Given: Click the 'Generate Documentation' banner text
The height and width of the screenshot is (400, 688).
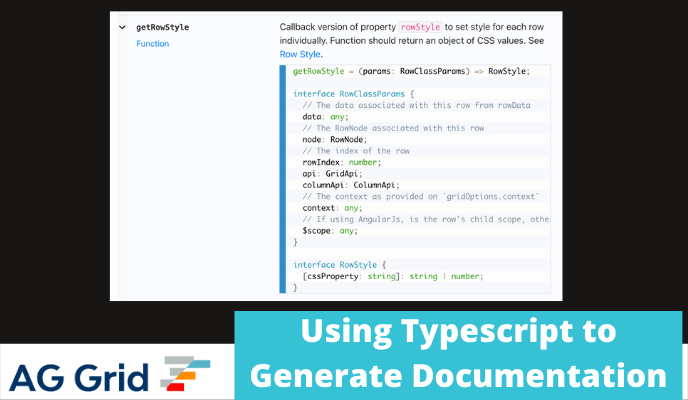Looking at the screenshot, I should point(459,376).
